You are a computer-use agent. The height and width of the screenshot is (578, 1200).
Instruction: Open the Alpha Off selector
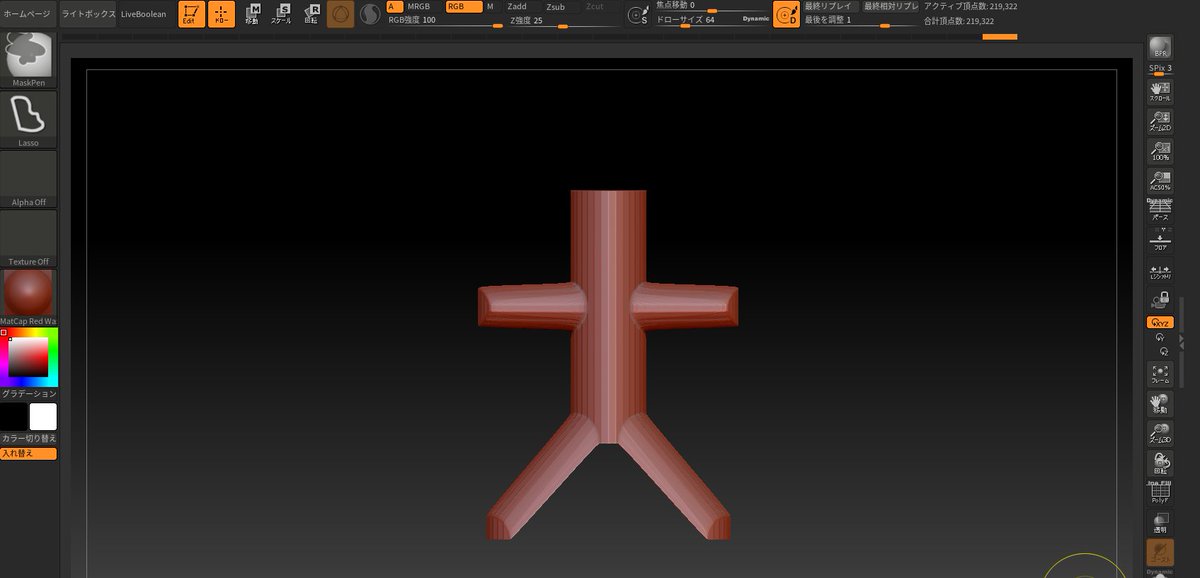point(29,179)
